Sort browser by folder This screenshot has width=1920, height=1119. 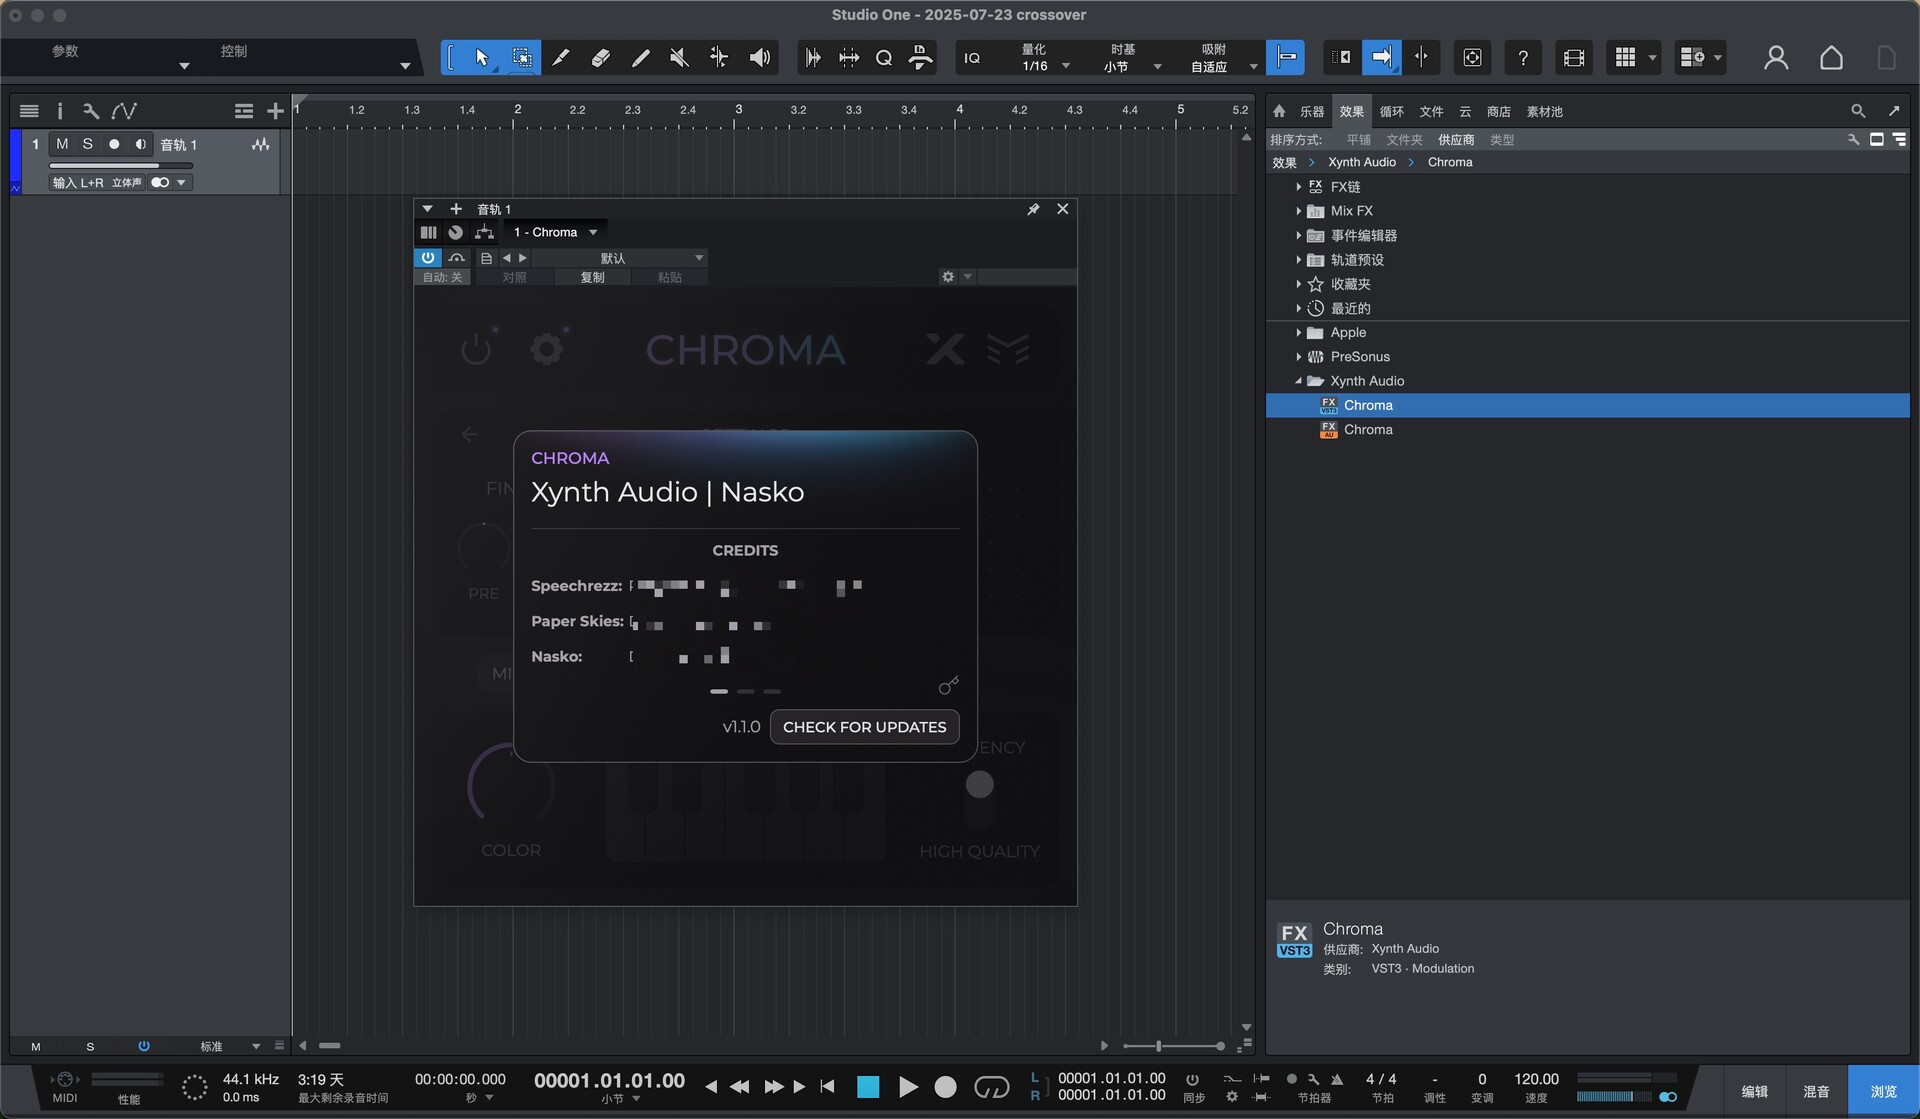(1404, 140)
